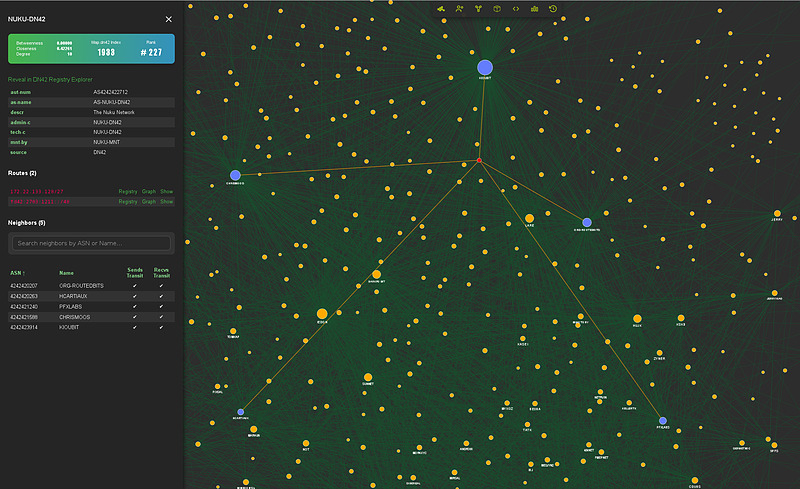Click the people icon in the top toolbar
Image resolution: width=800 pixels, height=489 pixels.
coord(459,9)
